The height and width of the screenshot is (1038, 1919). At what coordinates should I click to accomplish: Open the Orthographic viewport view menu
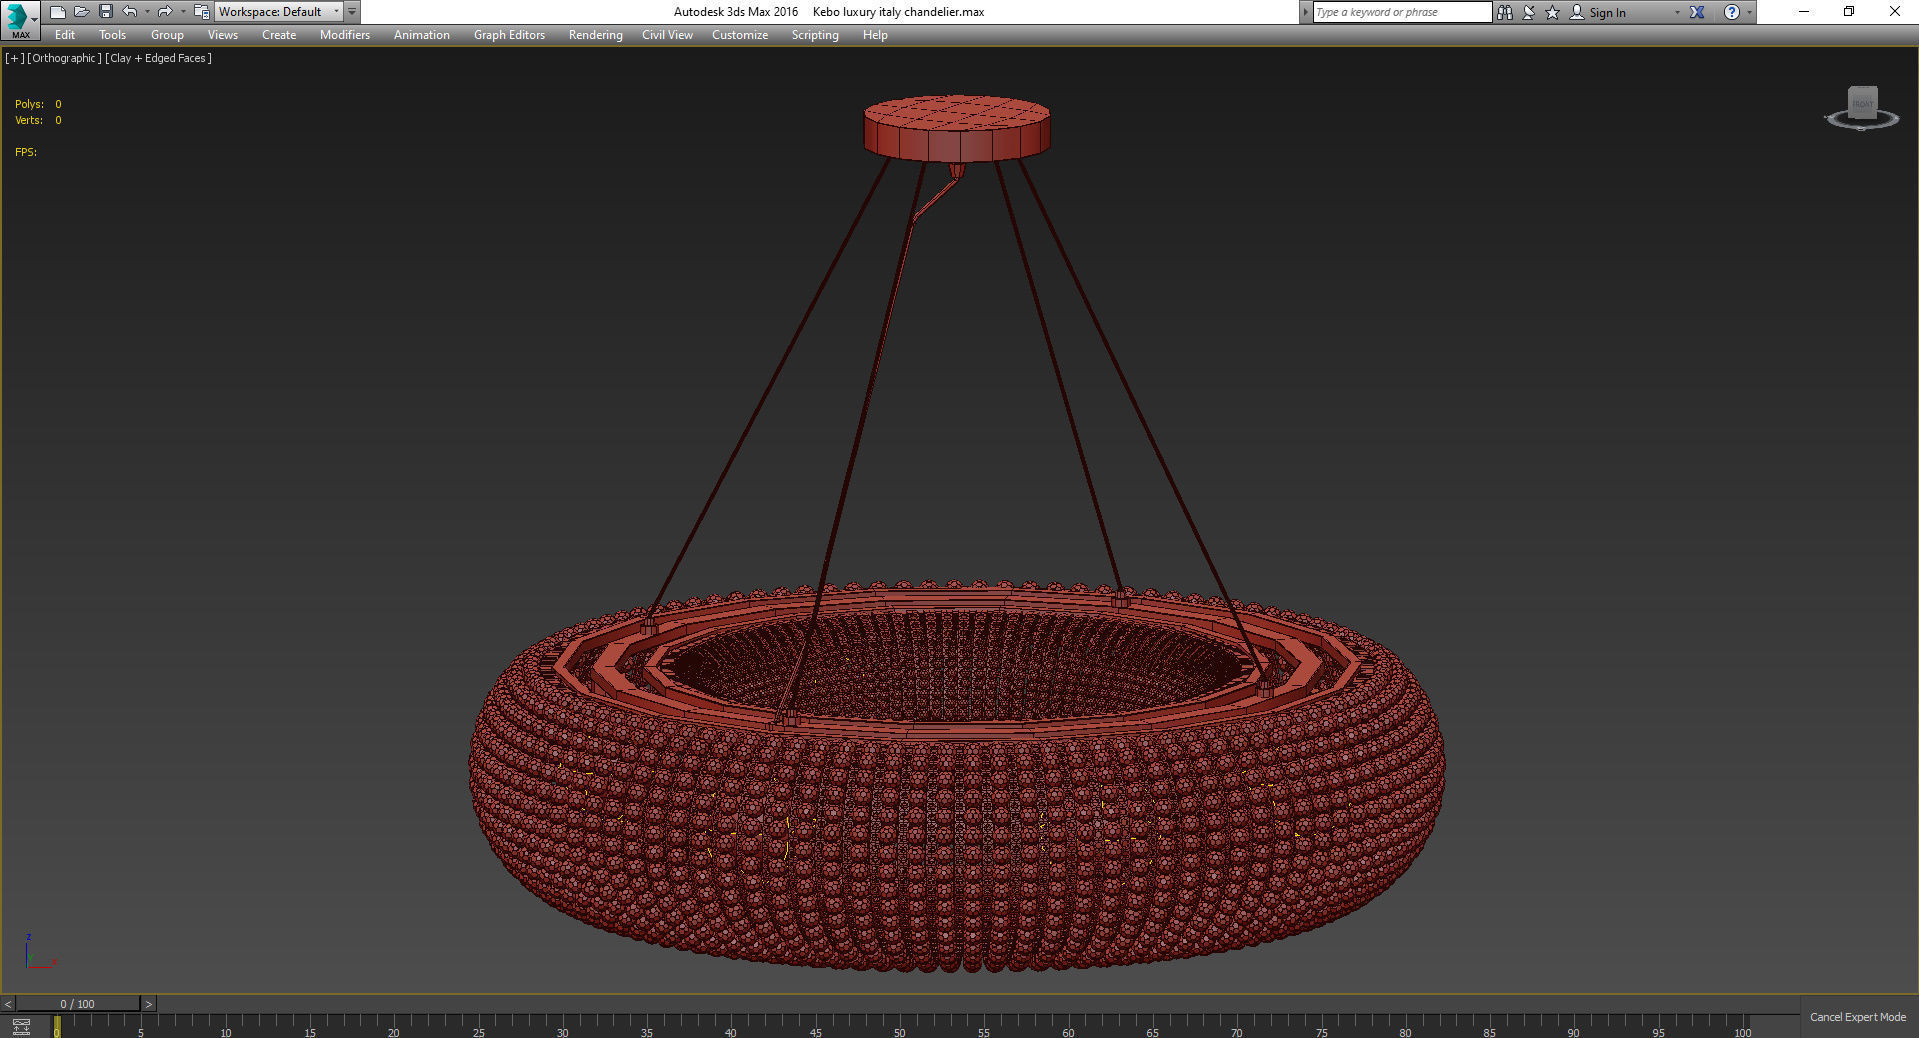pos(64,58)
